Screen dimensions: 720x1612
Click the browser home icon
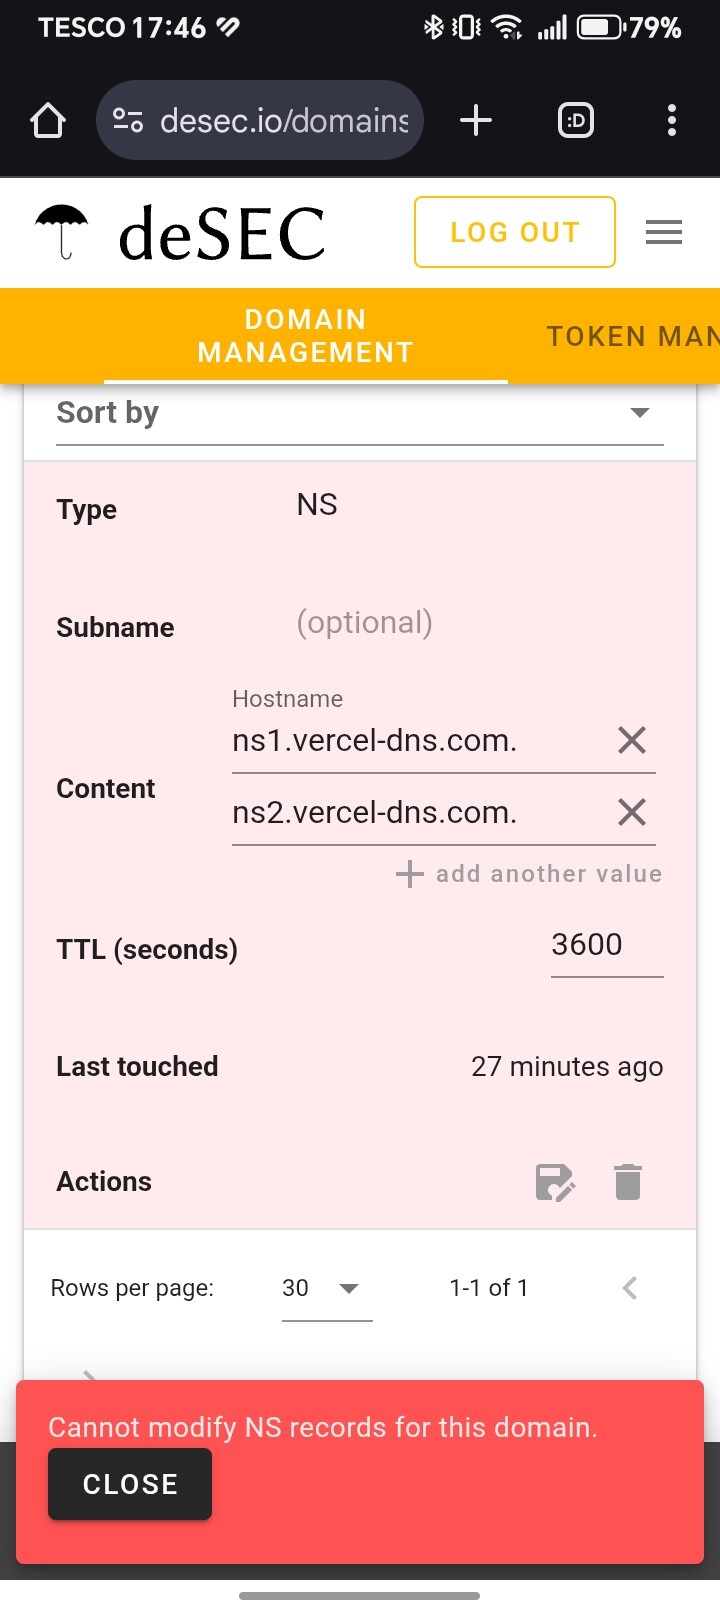[48, 121]
